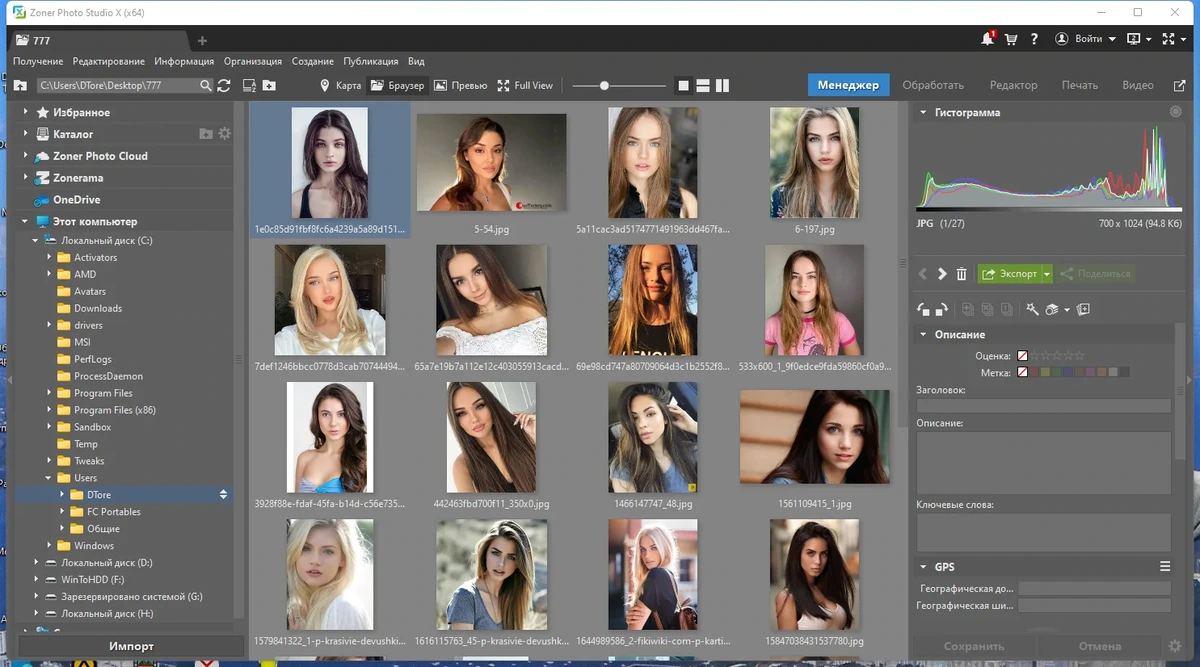The height and width of the screenshot is (667, 1200).
Task: Apply quick fix magic wand
Action: click(x=1033, y=310)
